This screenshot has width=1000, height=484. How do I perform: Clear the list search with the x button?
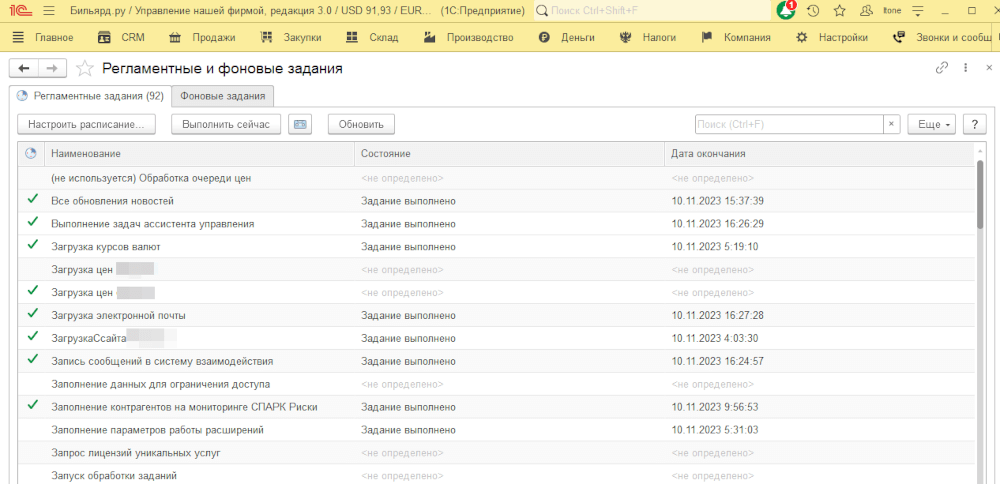tap(890, 124)
